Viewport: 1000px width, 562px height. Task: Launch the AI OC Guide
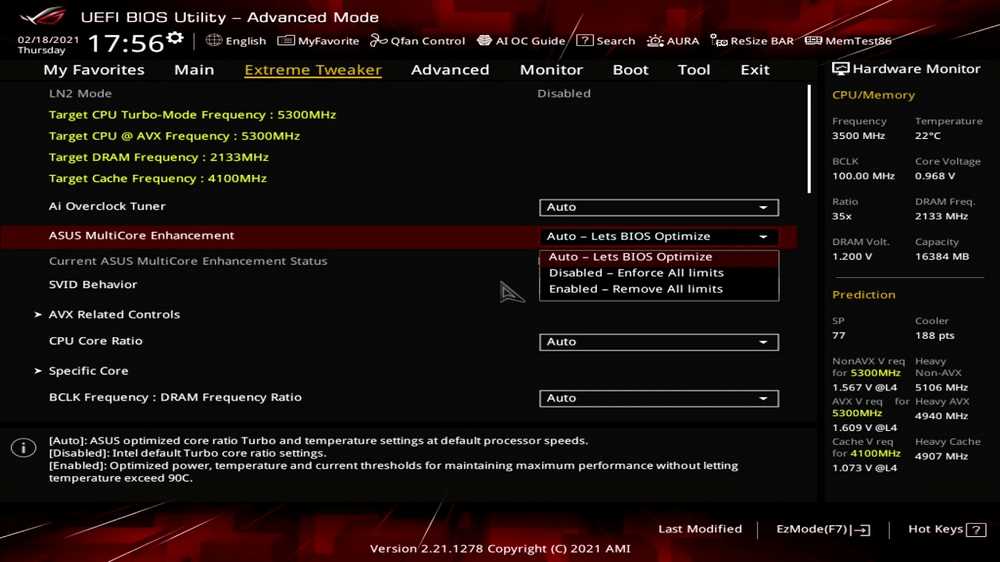[x=521, y=41]
